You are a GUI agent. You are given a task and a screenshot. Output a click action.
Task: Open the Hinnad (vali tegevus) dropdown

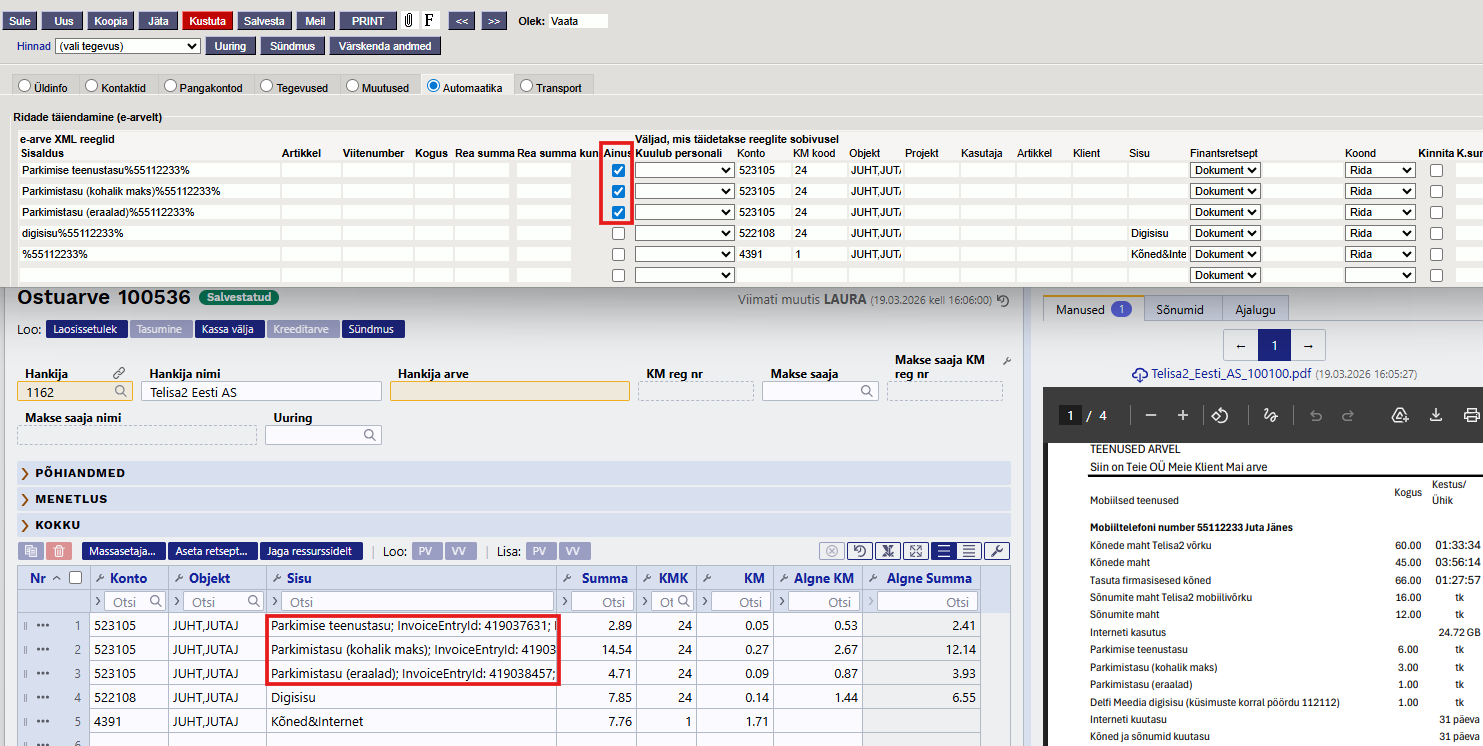127,46
